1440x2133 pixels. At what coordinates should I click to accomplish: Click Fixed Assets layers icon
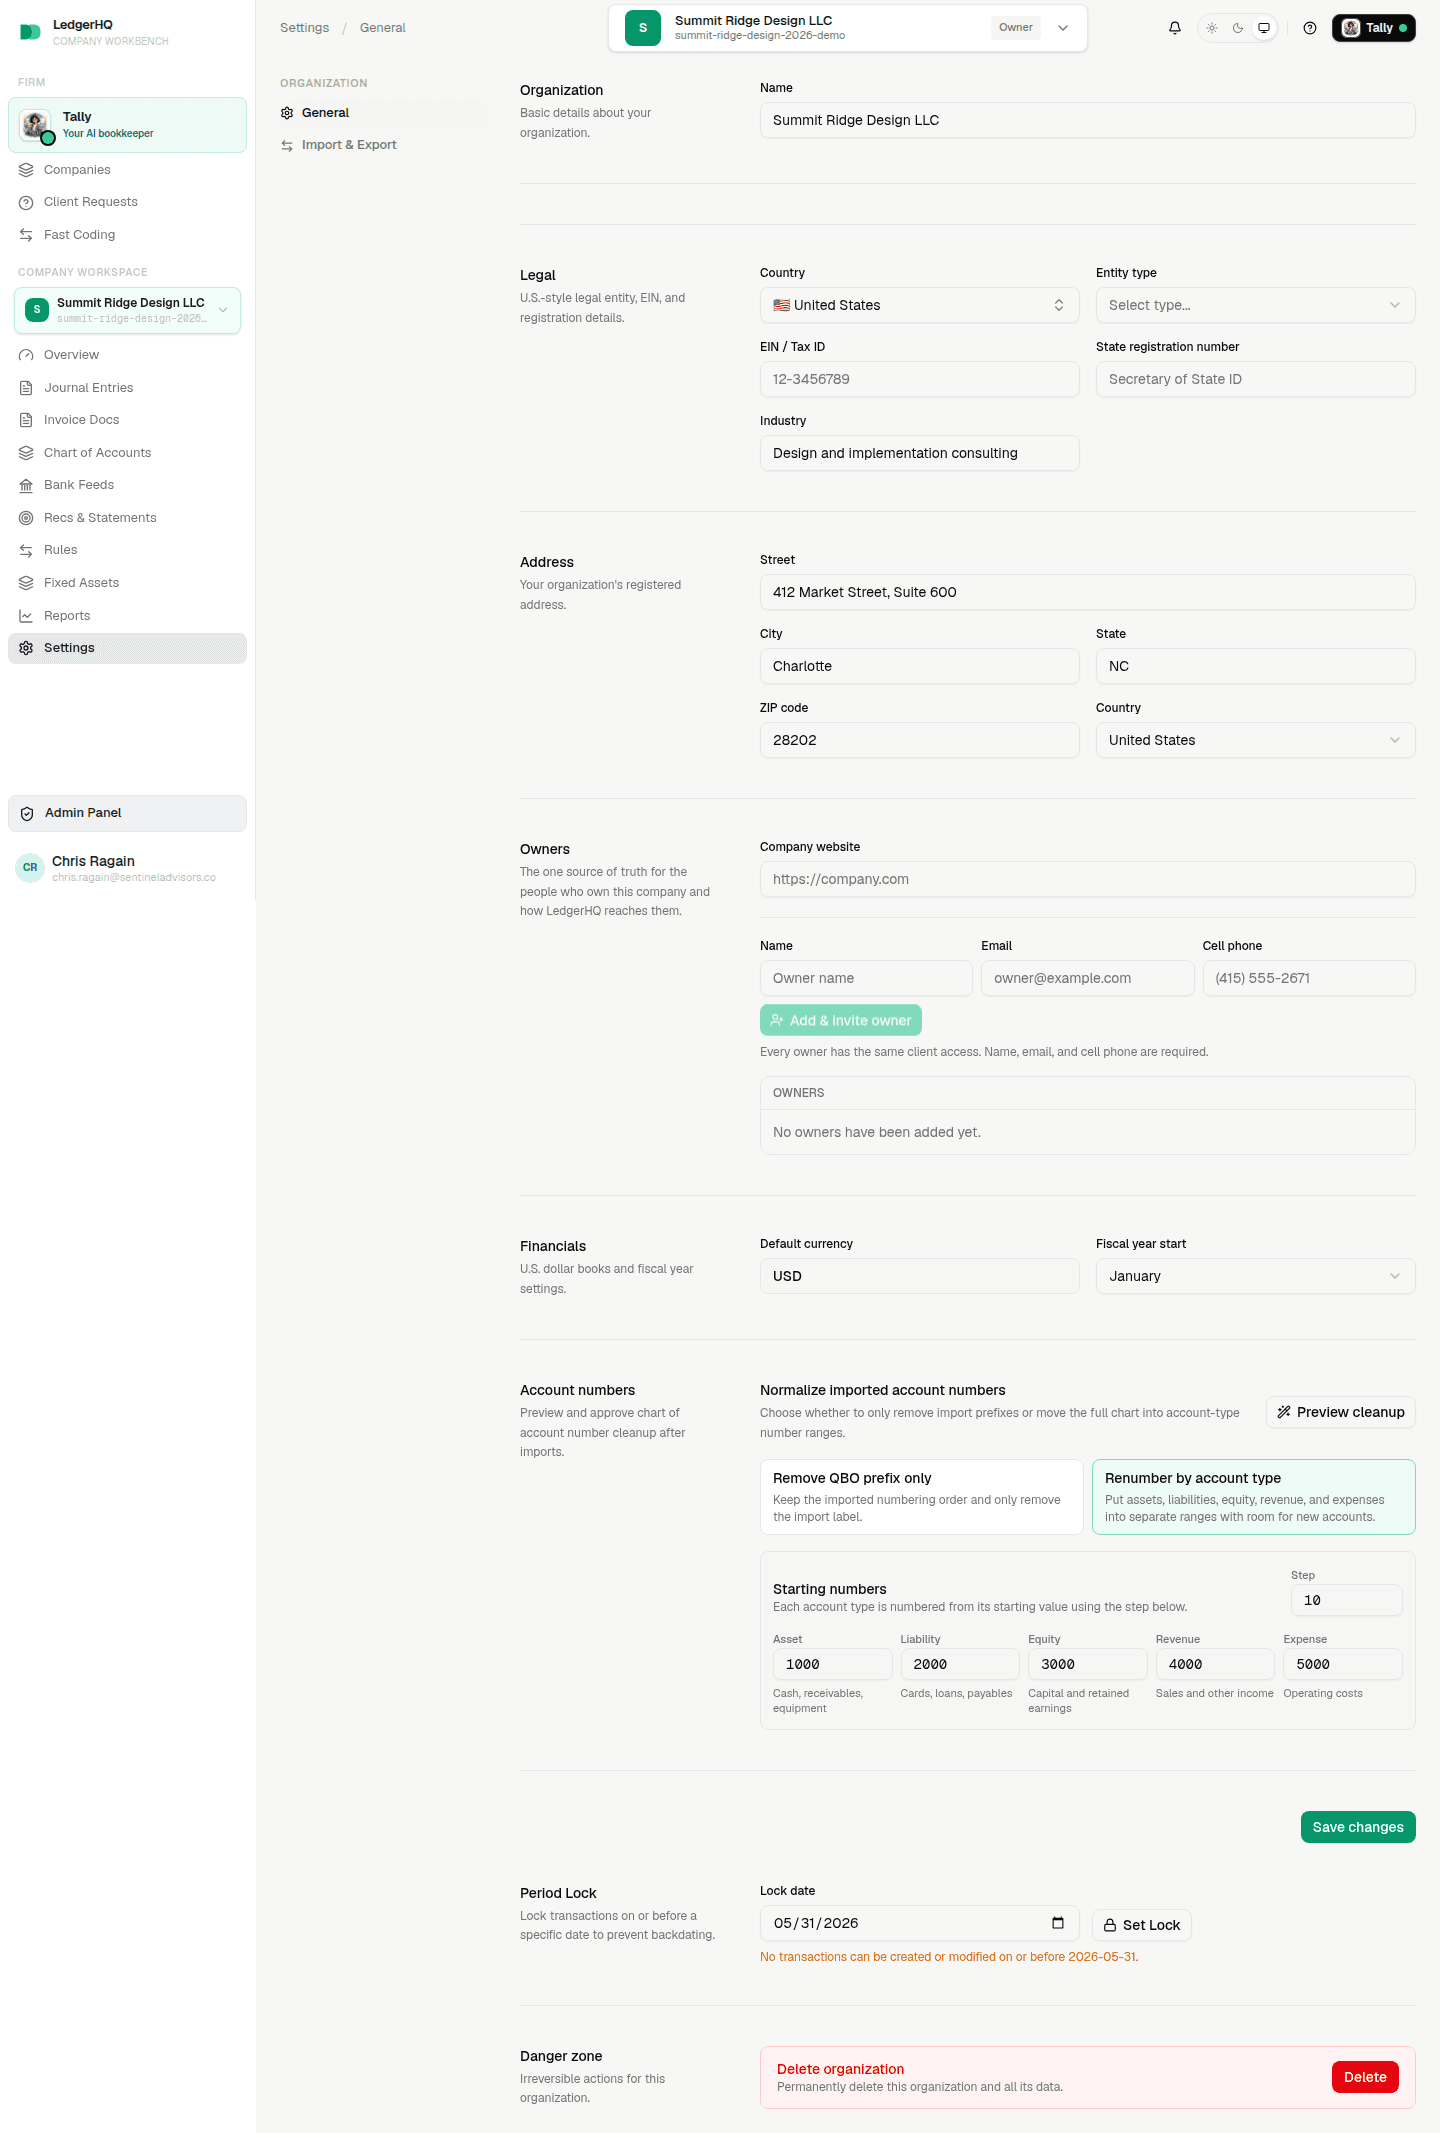pyautogui.click(x=26, y=583)
